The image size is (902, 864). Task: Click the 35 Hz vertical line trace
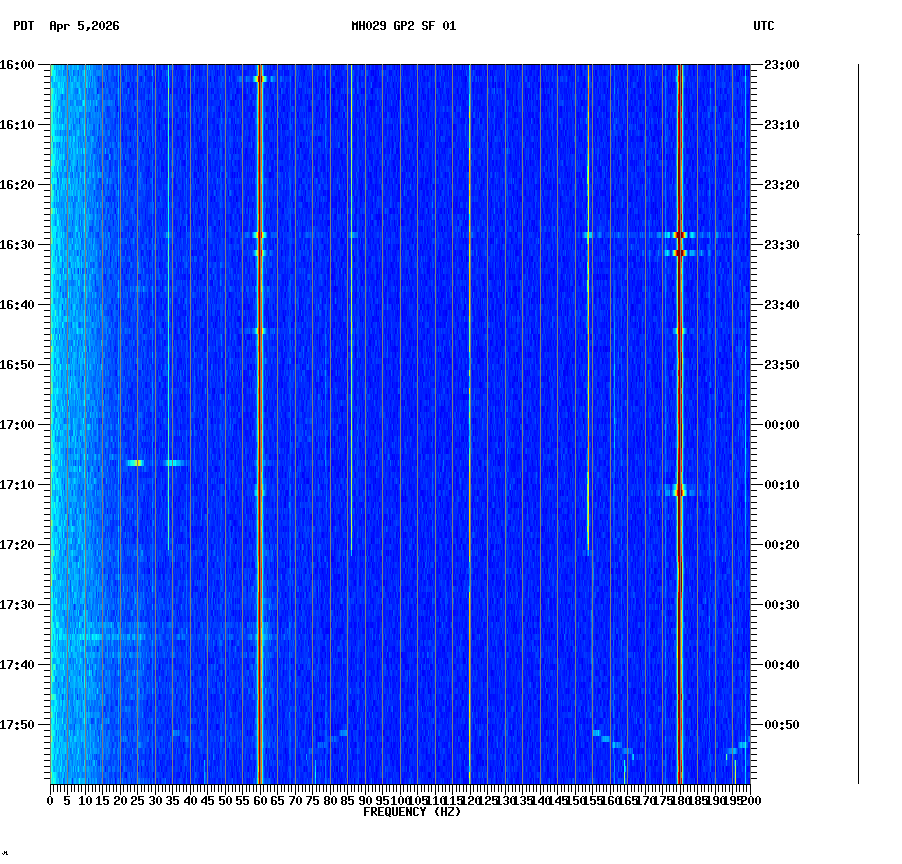click(x=170, y=400)
